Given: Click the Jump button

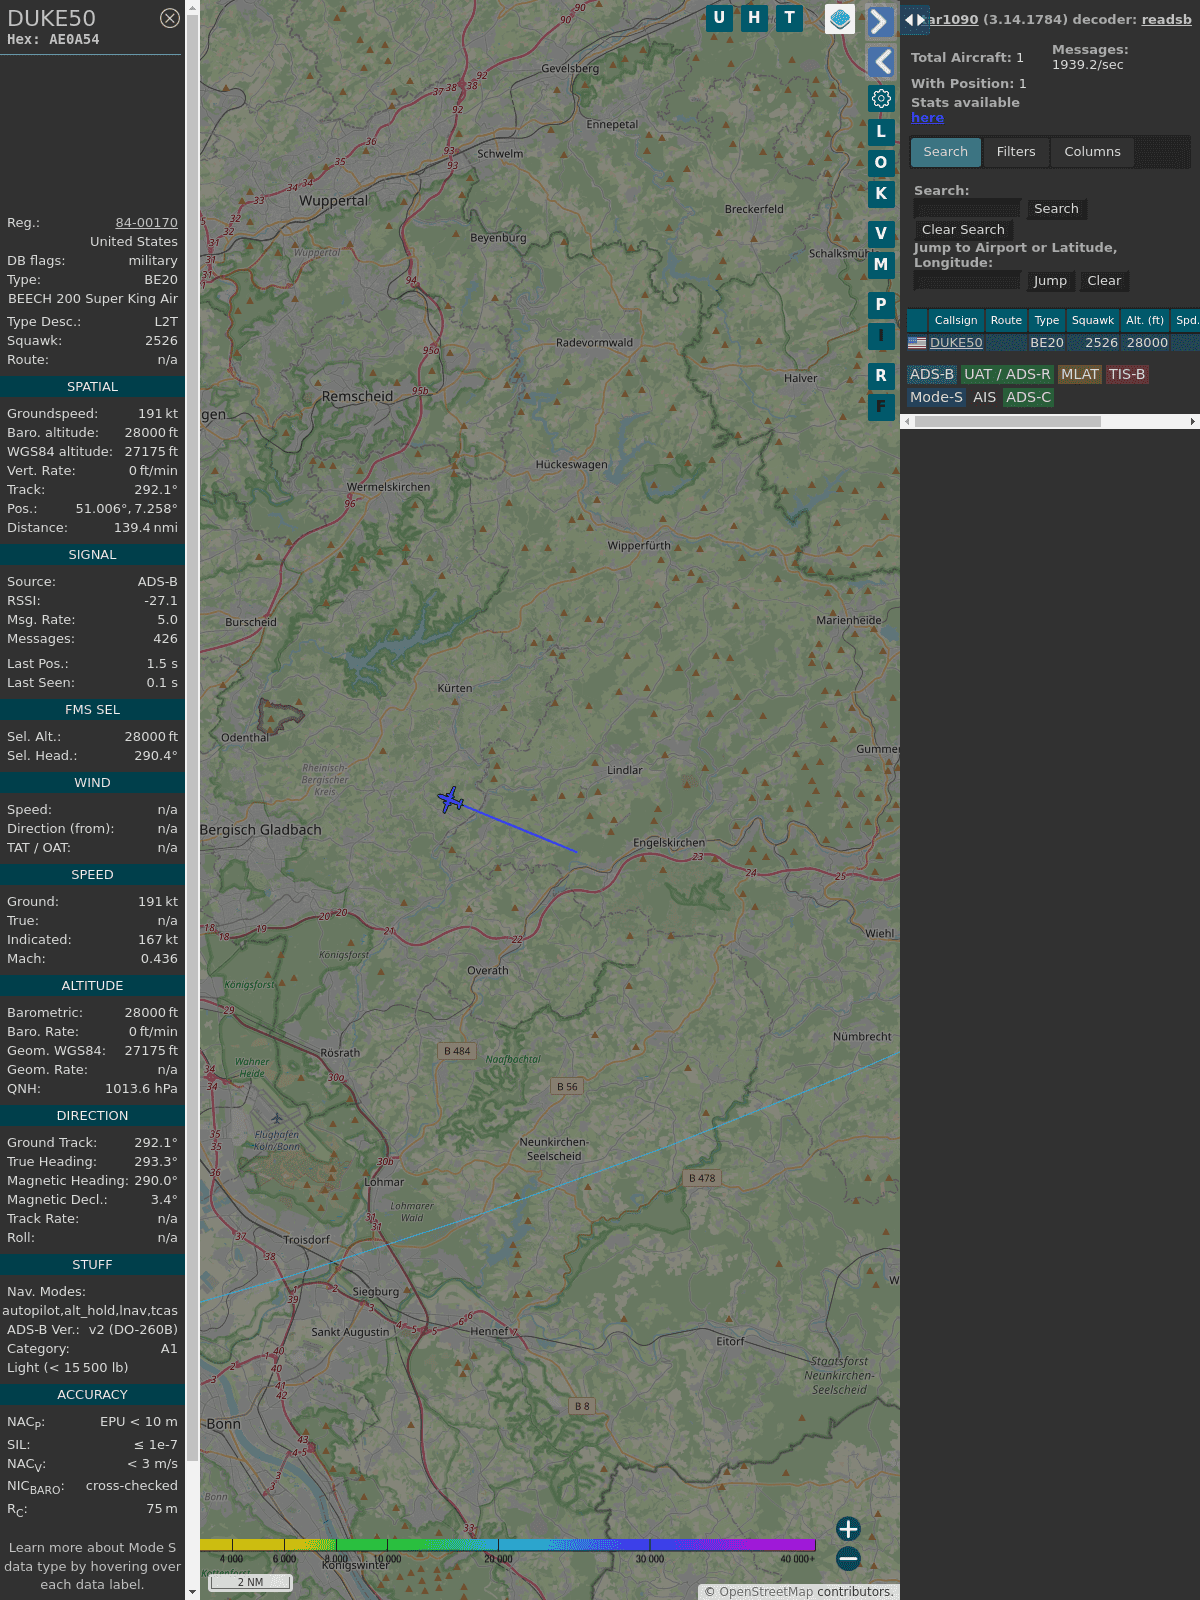Looking at the screenshot, I should pyautogui.click(x=1050, y=281).
